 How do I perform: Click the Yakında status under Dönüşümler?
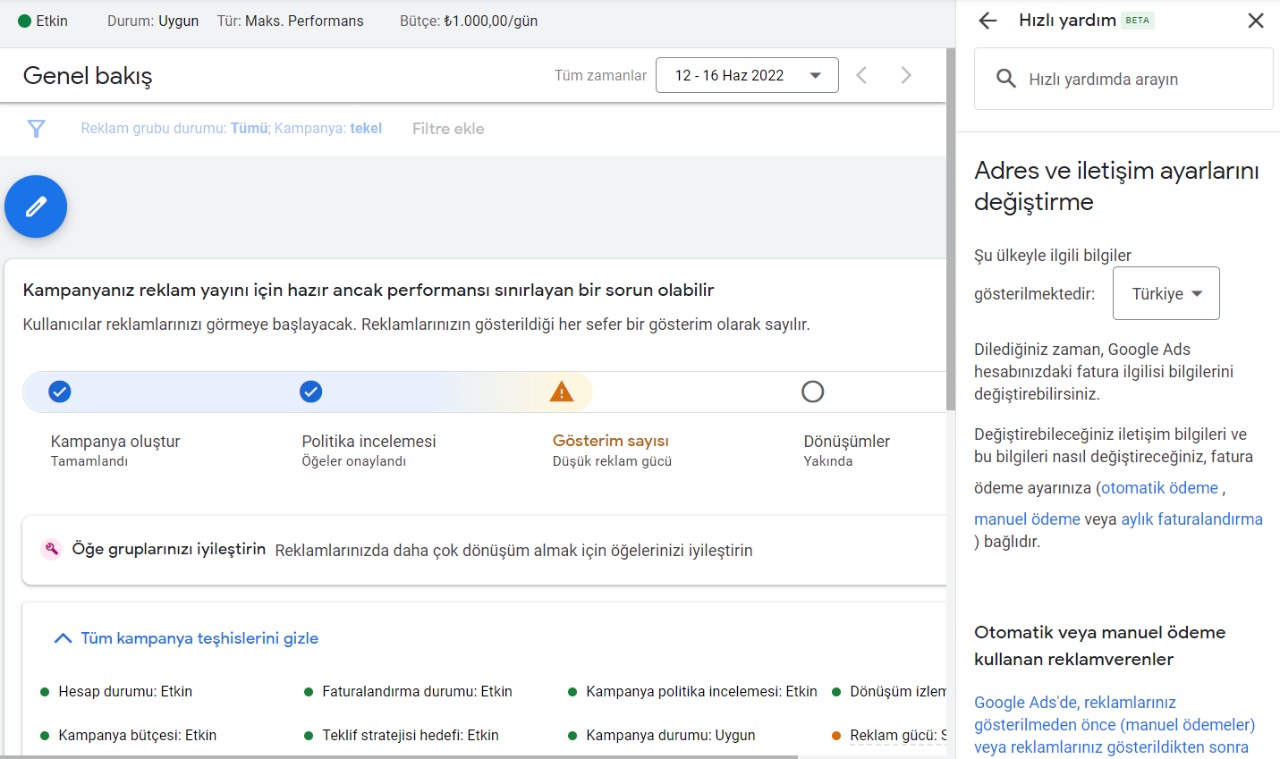point(828,461)
